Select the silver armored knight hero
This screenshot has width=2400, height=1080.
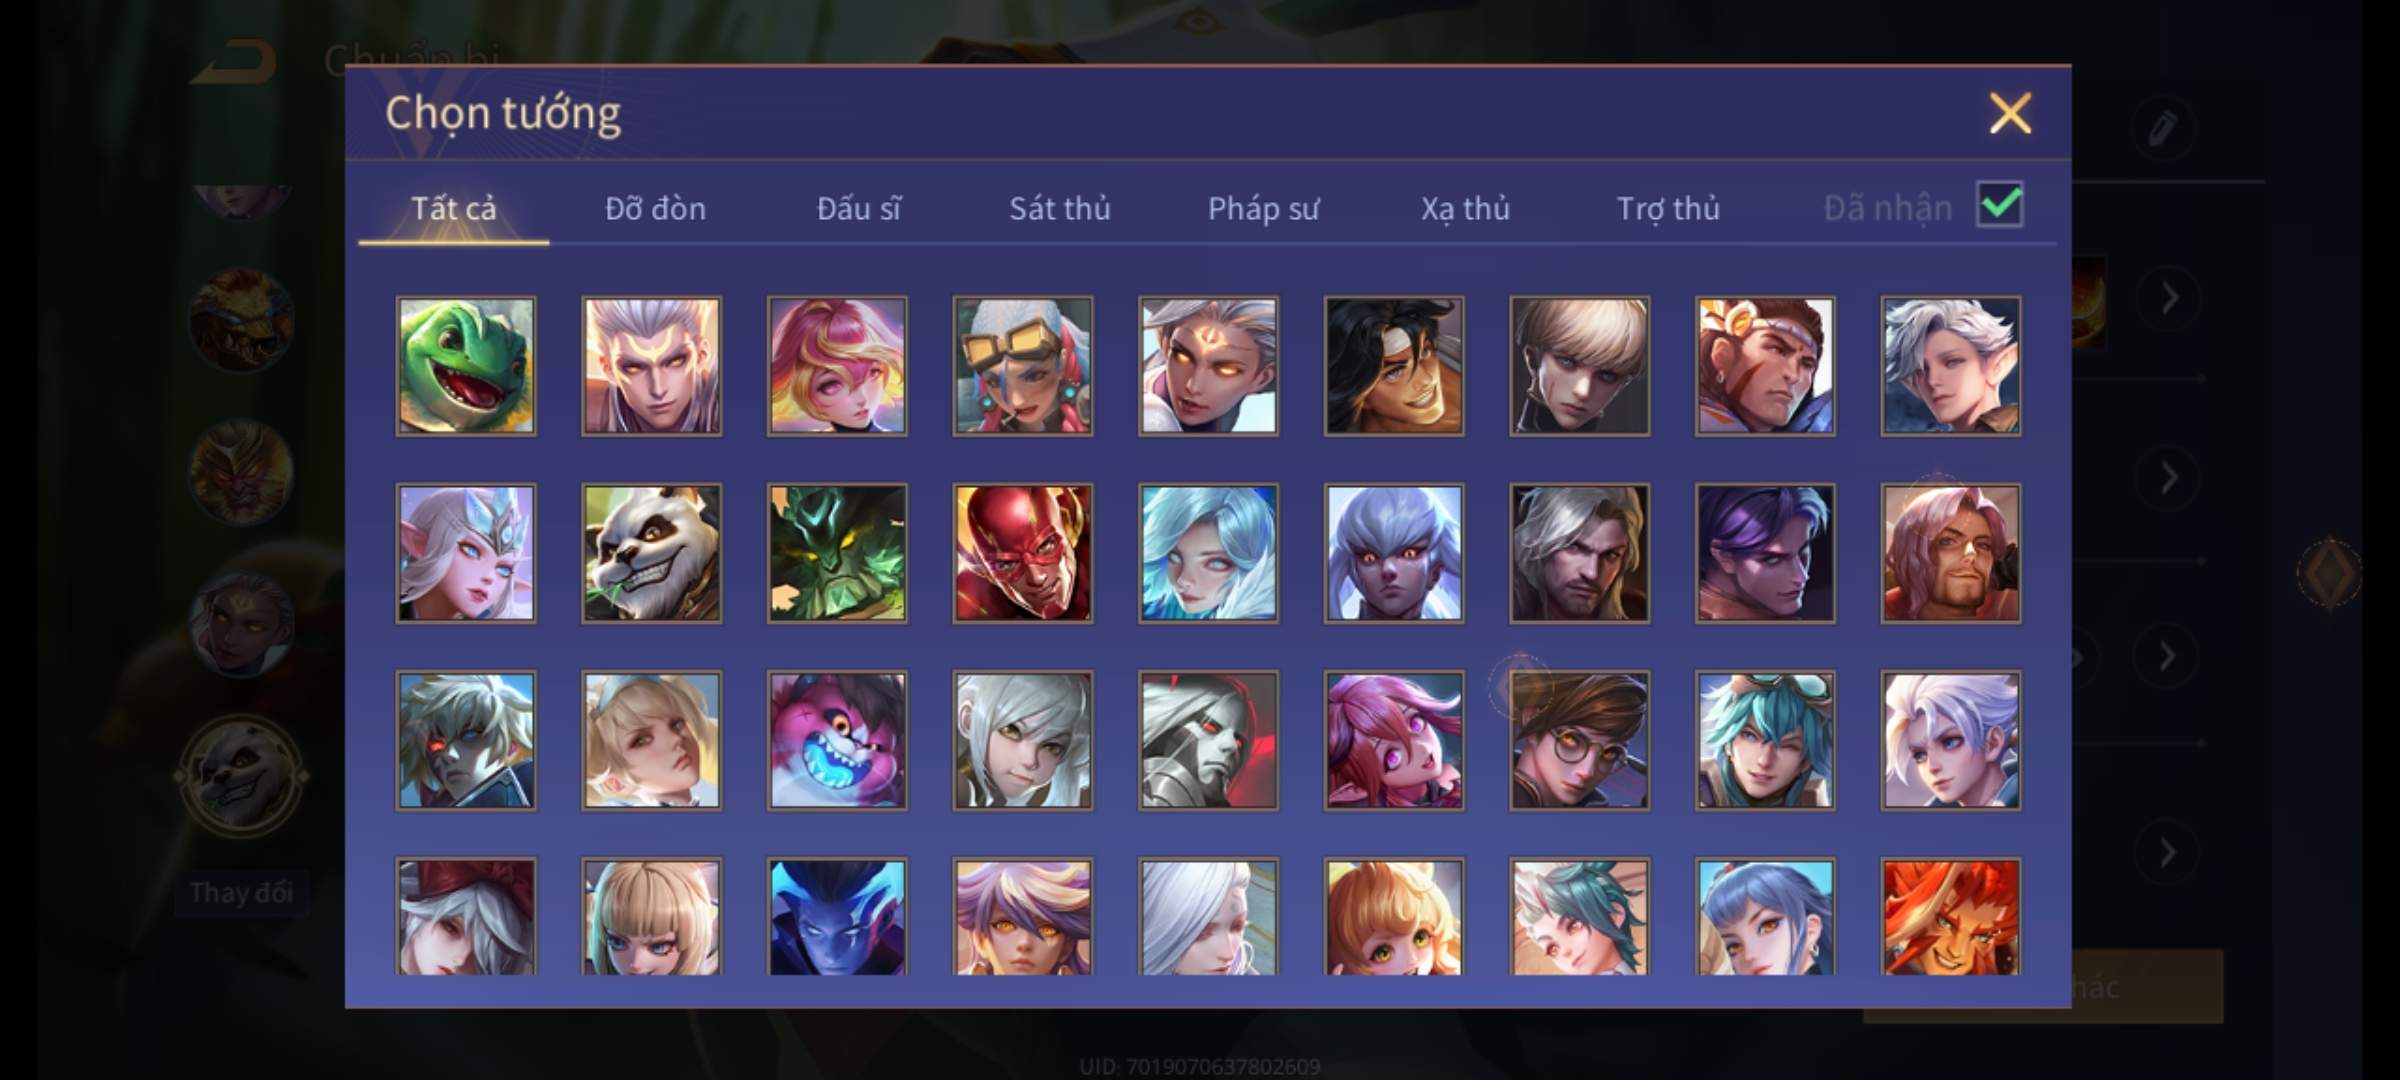coord(1208,740)
